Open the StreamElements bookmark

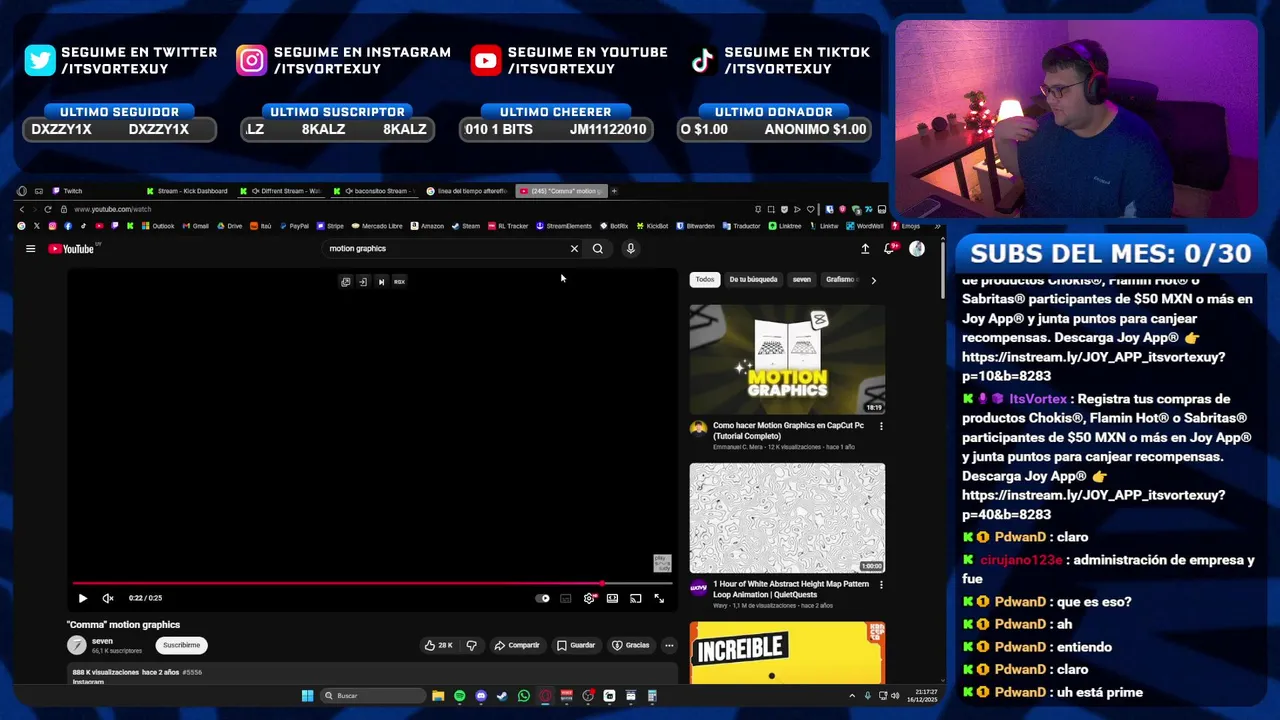[x=564, y=226]
